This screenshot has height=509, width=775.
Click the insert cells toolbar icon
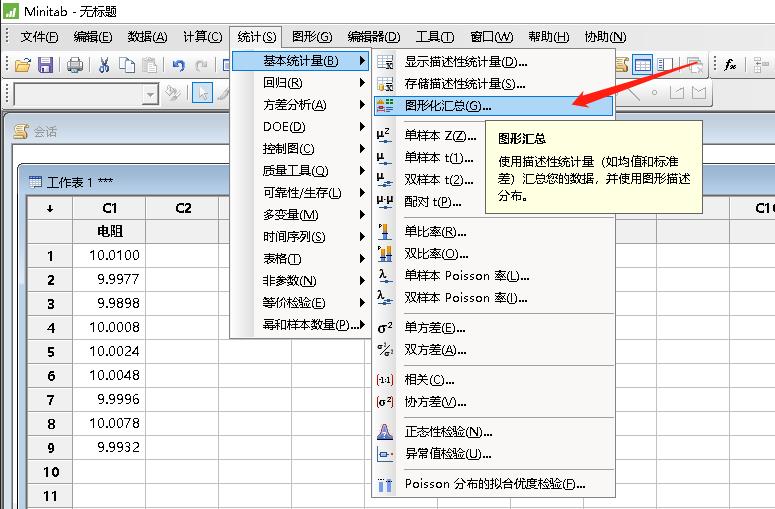coord(762,65)
